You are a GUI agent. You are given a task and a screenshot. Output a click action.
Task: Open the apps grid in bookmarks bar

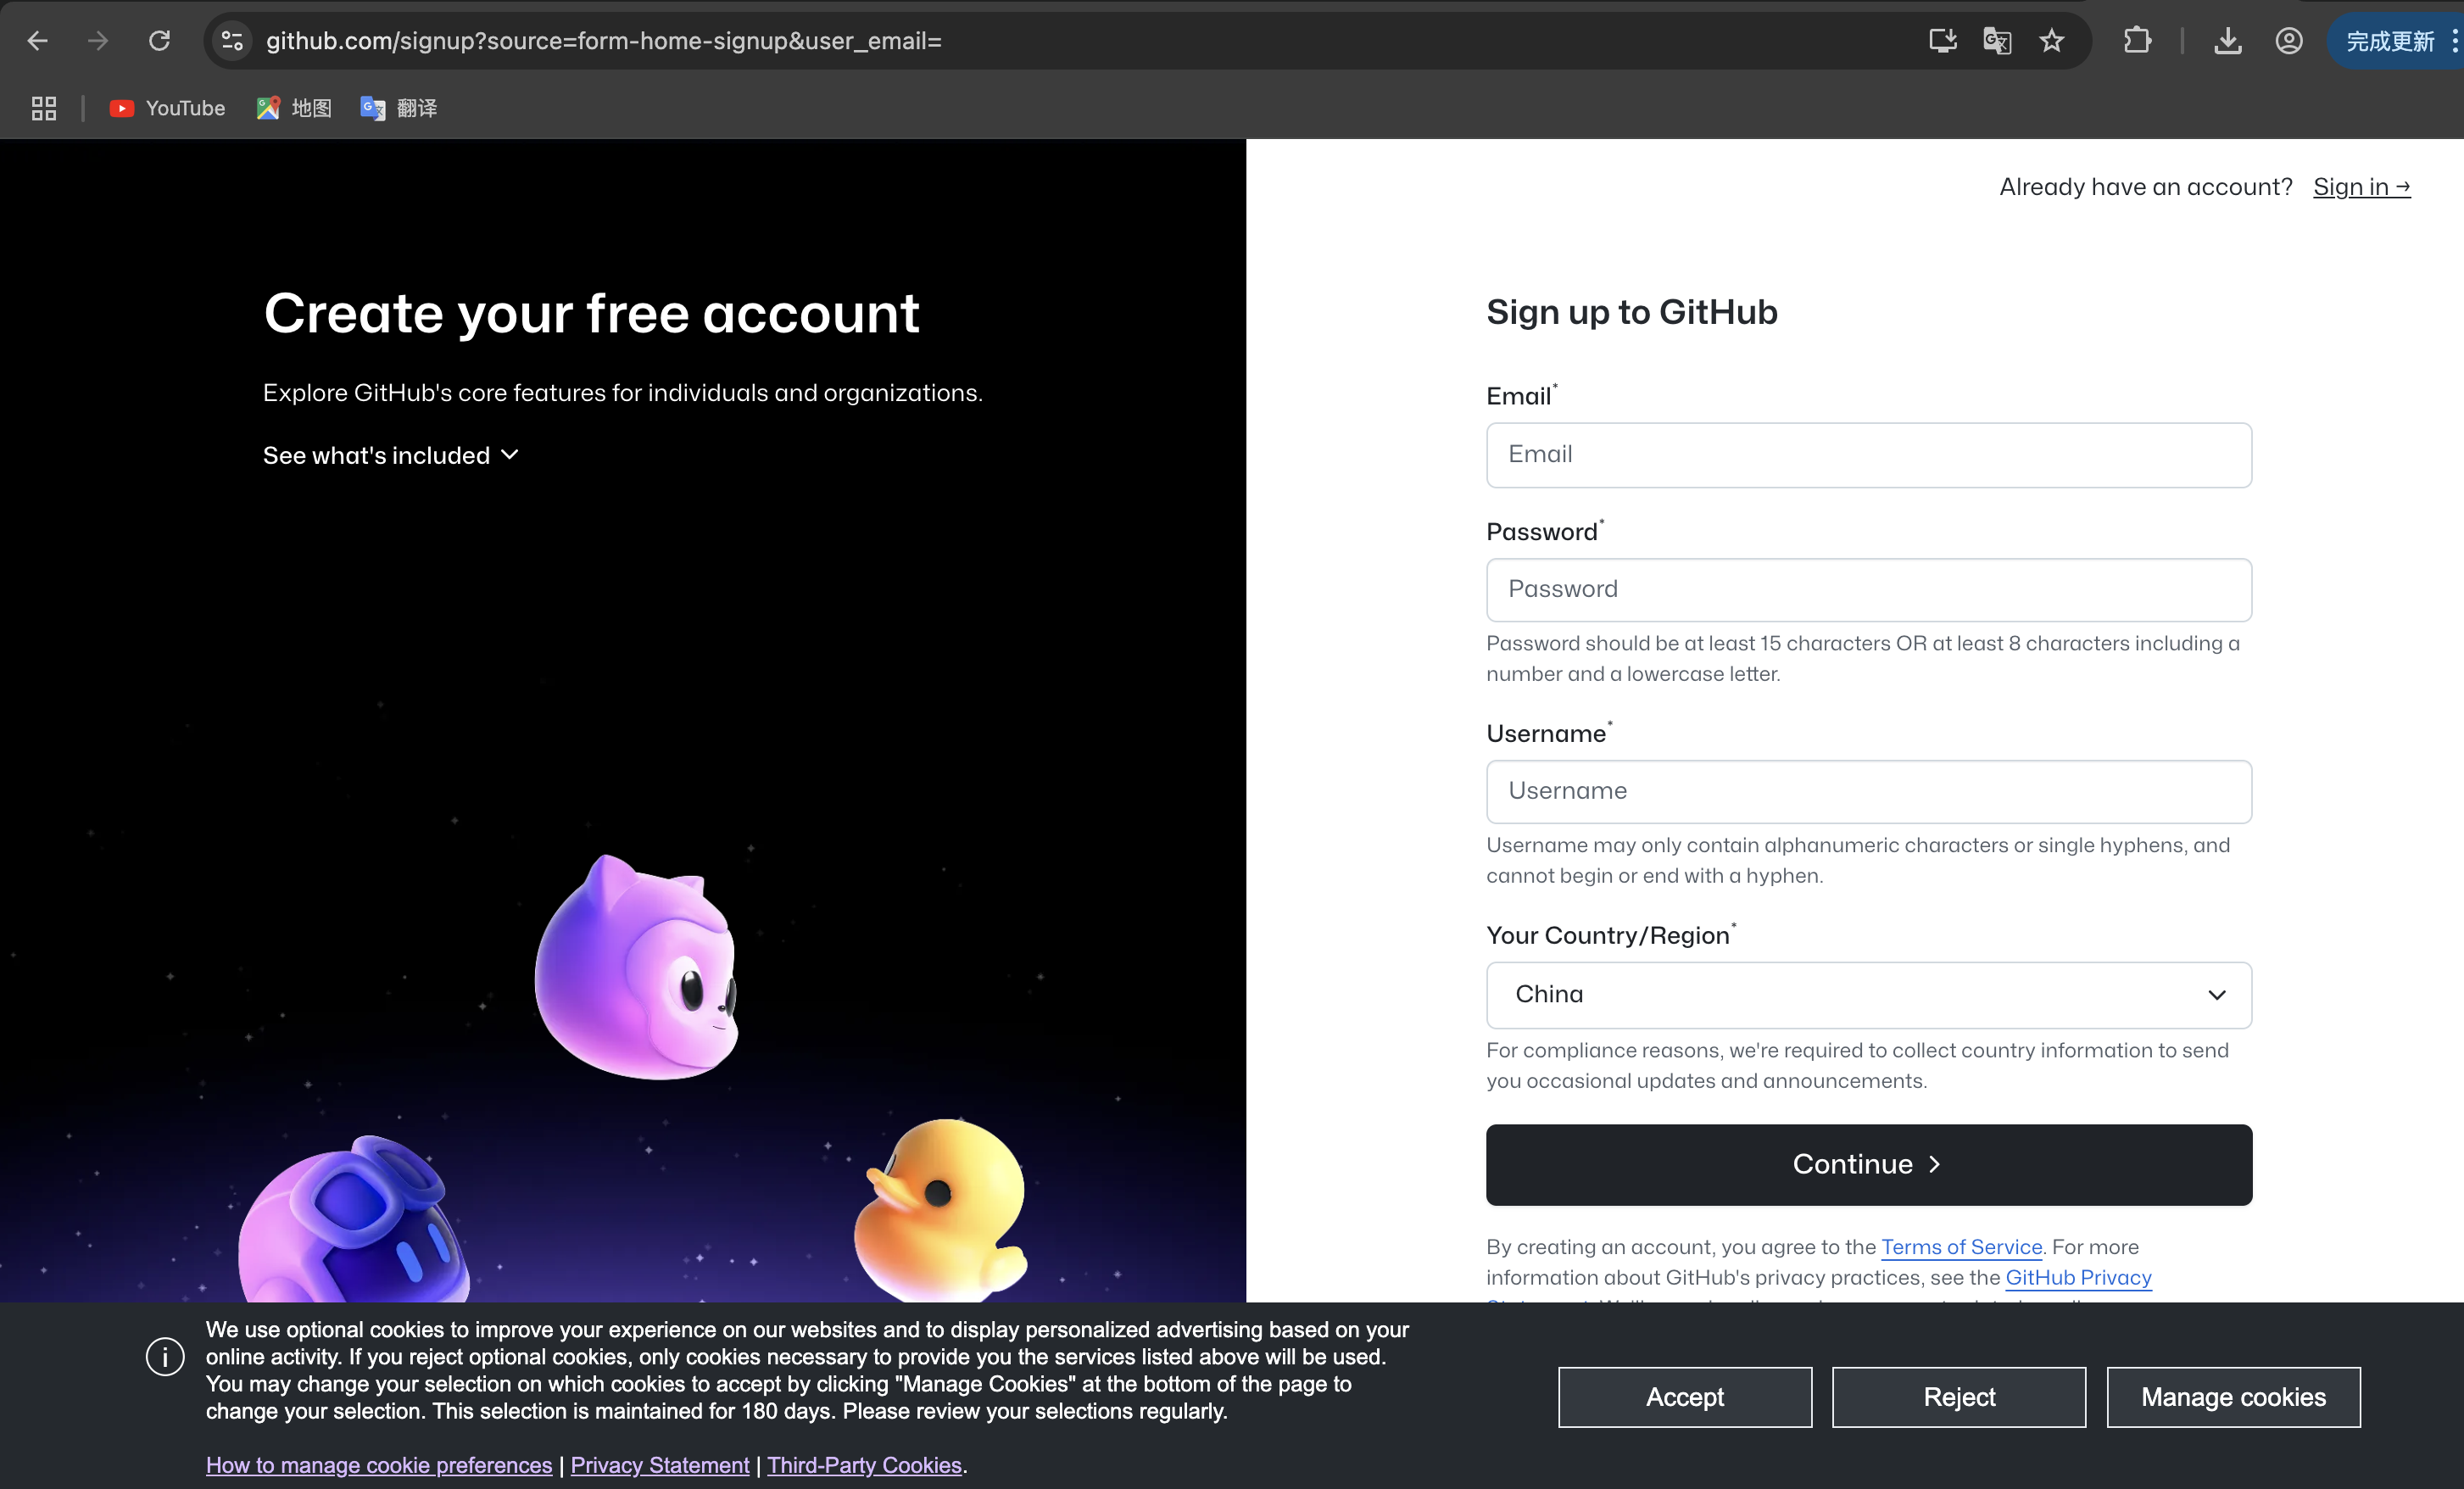coord(43,108)
